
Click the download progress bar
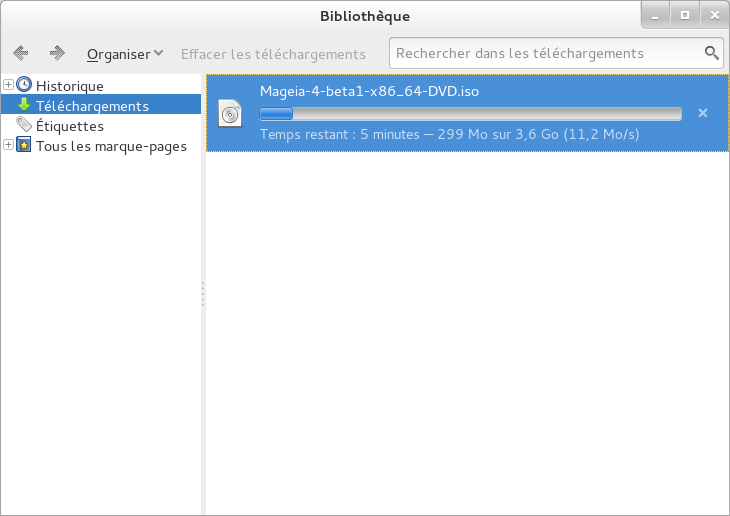click(471, 114)
